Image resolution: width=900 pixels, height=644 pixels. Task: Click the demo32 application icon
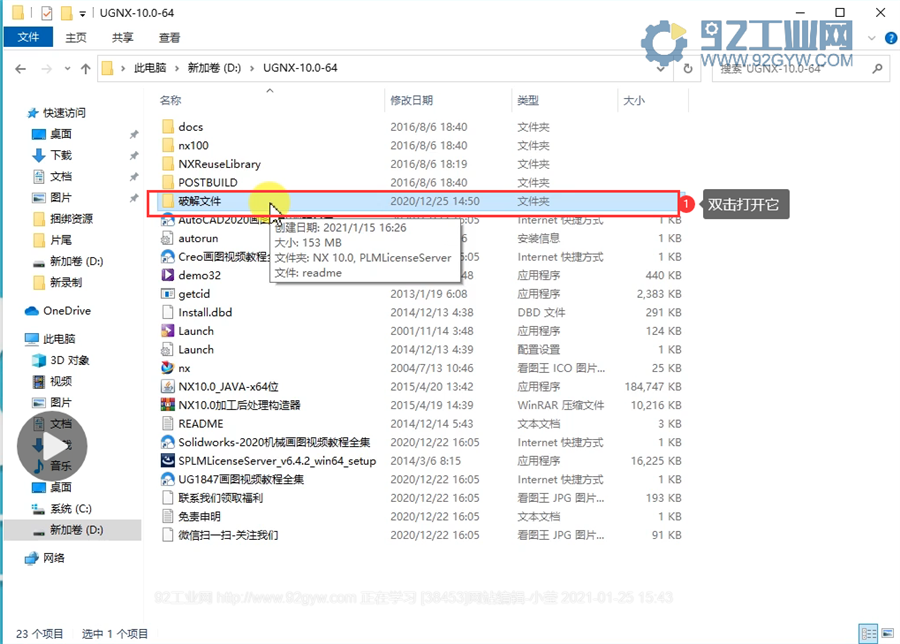point(168,275)
